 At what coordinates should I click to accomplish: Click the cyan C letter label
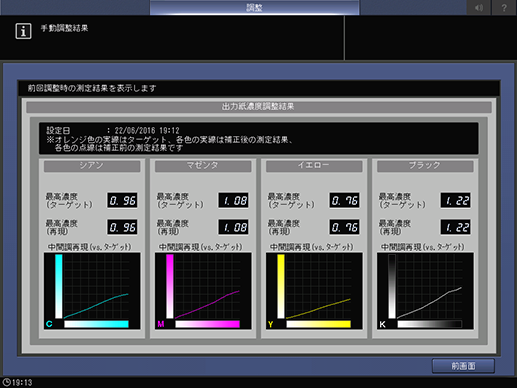click(x=49, y=324)
